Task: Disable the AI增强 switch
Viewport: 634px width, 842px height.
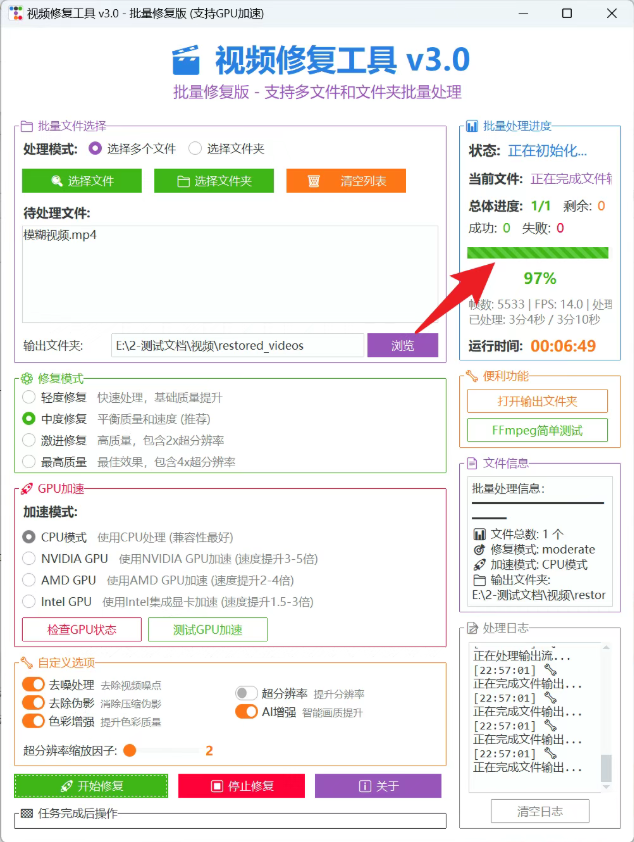Action: point(246,712)
